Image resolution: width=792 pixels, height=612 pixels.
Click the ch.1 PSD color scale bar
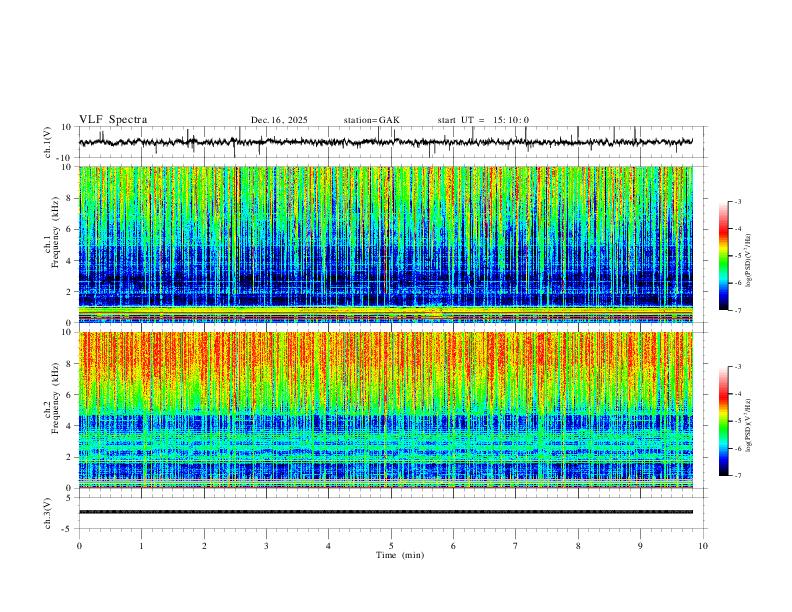click(723, 256)
